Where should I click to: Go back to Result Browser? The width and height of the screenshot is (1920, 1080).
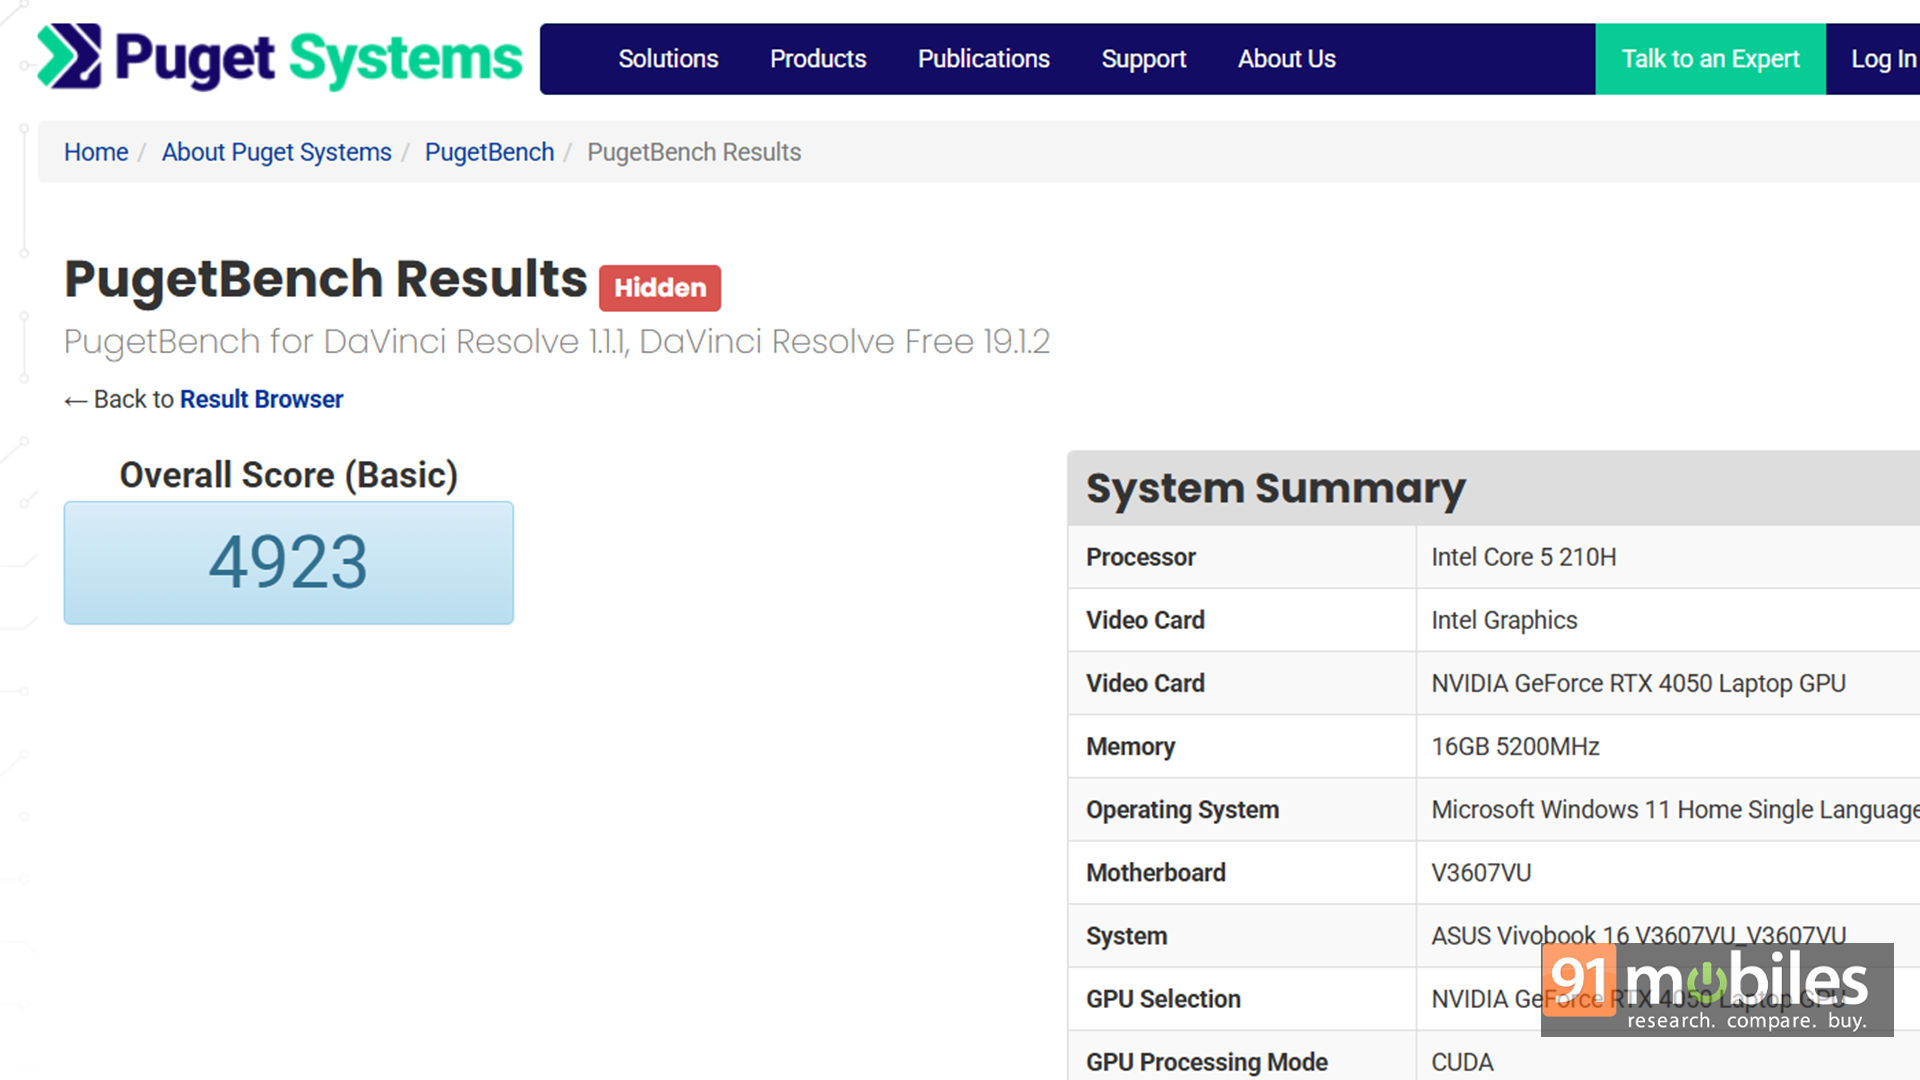[261, 399]
